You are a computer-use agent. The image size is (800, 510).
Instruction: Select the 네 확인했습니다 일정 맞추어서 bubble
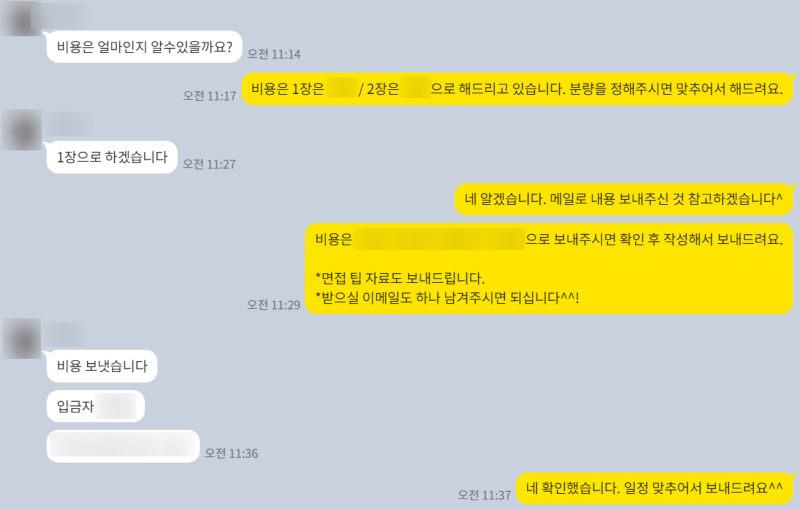[x=654, y=488]
